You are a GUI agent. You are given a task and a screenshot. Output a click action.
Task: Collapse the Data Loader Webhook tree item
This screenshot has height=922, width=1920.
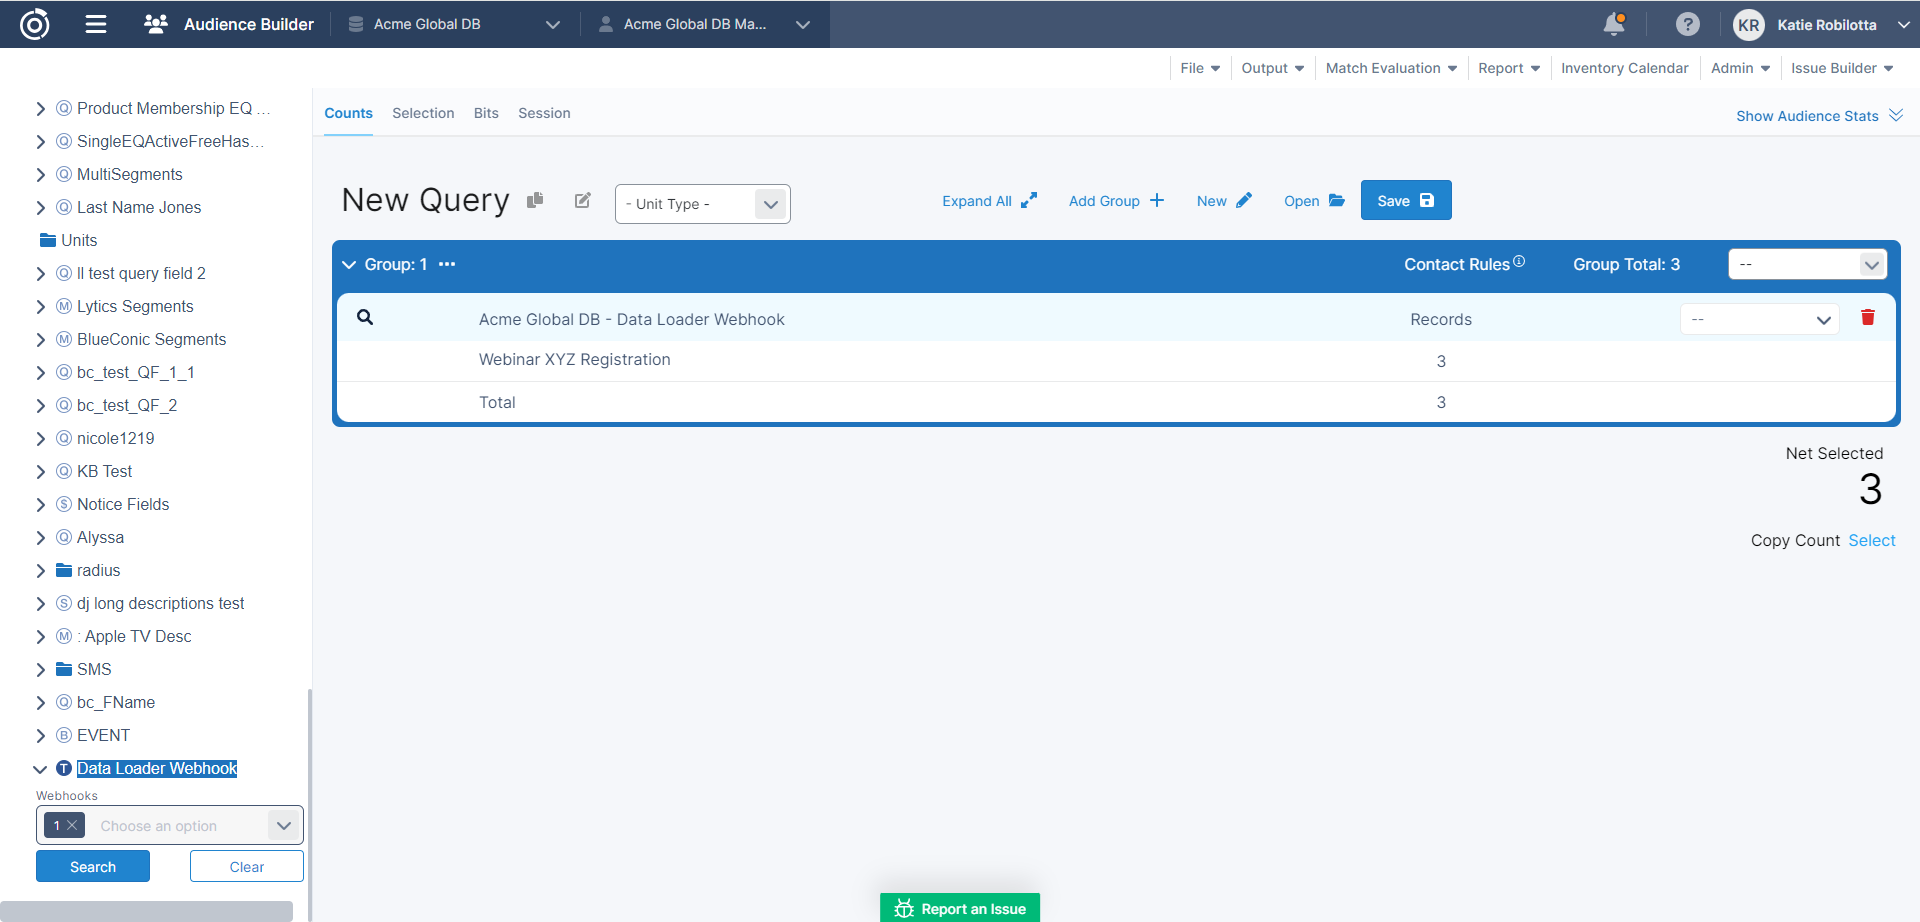pos(40,769)
